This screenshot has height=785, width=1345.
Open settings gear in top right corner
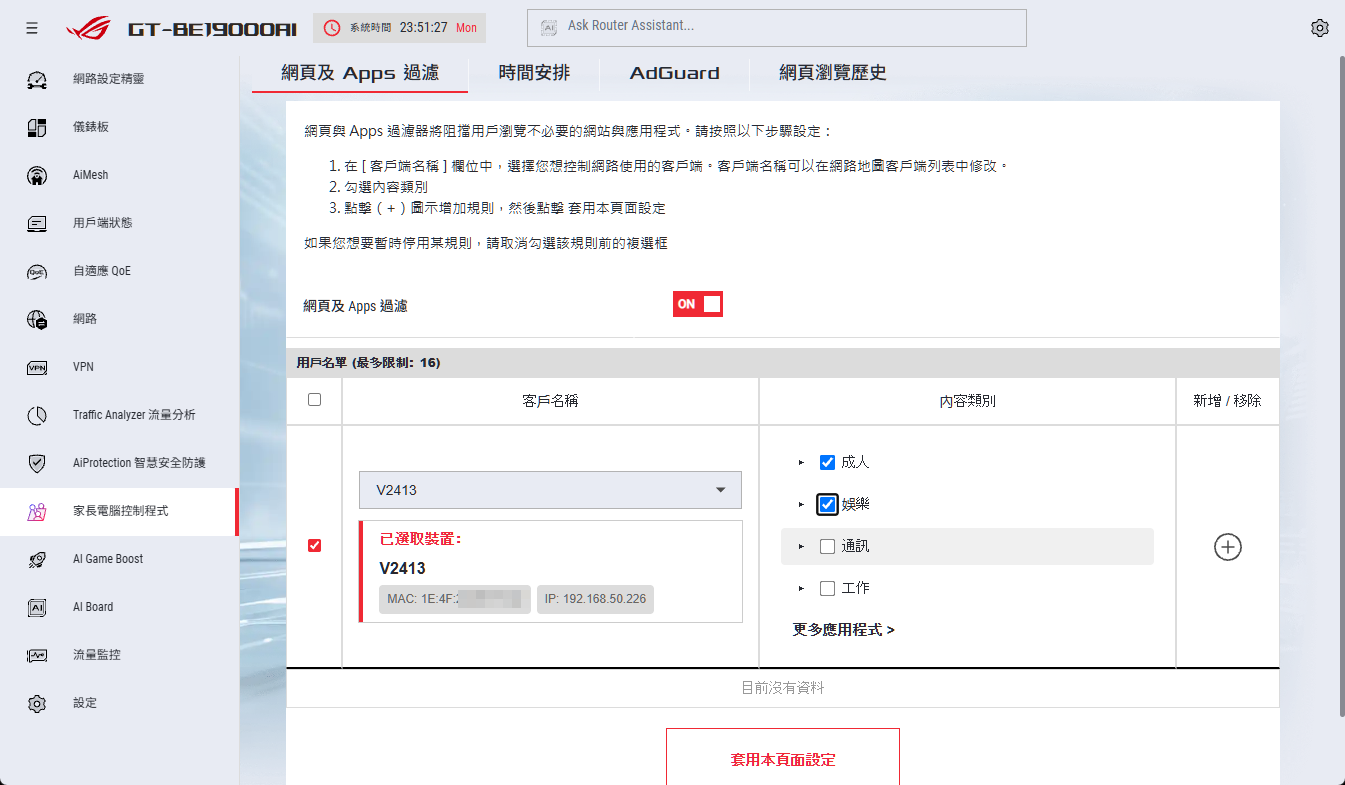point(1320,28)
